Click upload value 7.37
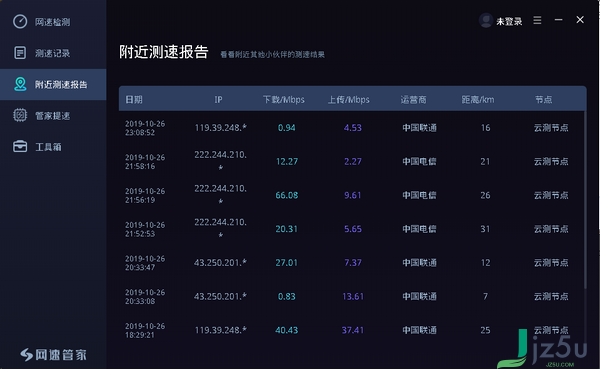600x369 pixels. (352, 262)
